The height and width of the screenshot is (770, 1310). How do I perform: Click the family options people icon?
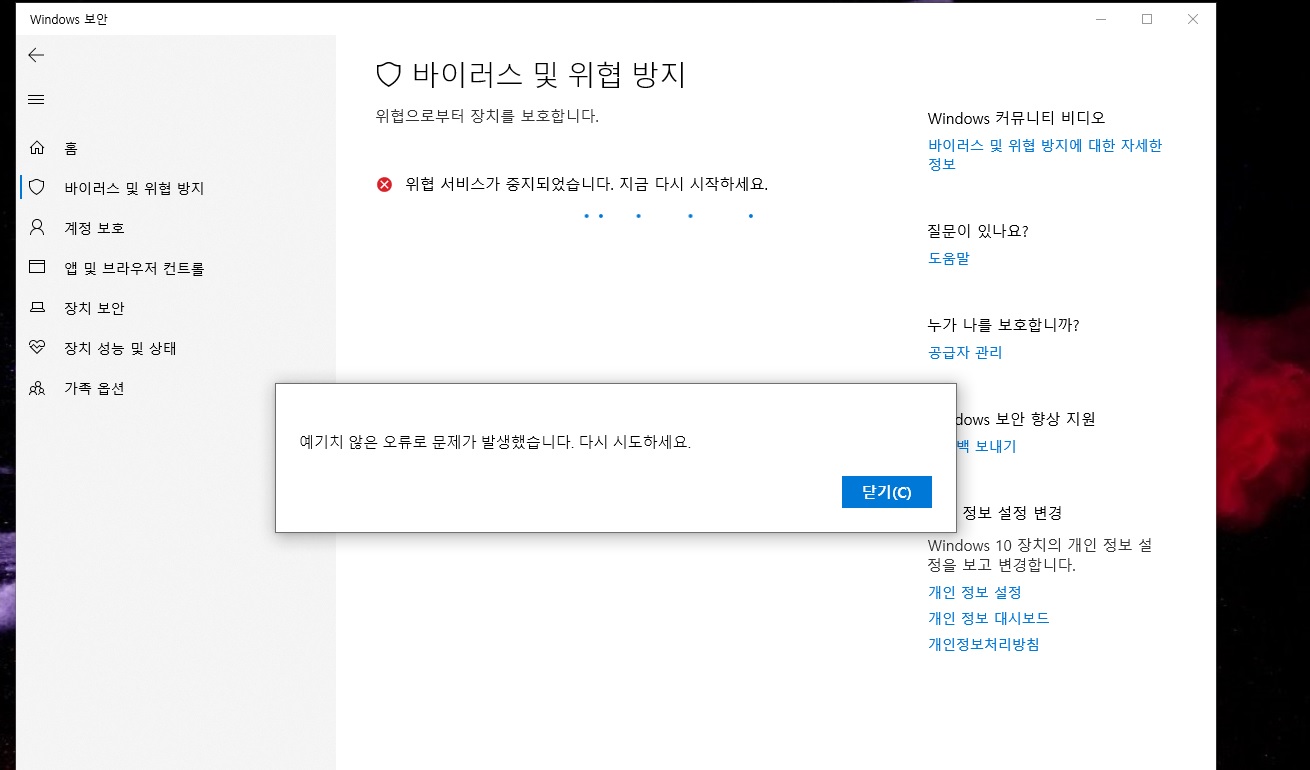tap(37, 388)
